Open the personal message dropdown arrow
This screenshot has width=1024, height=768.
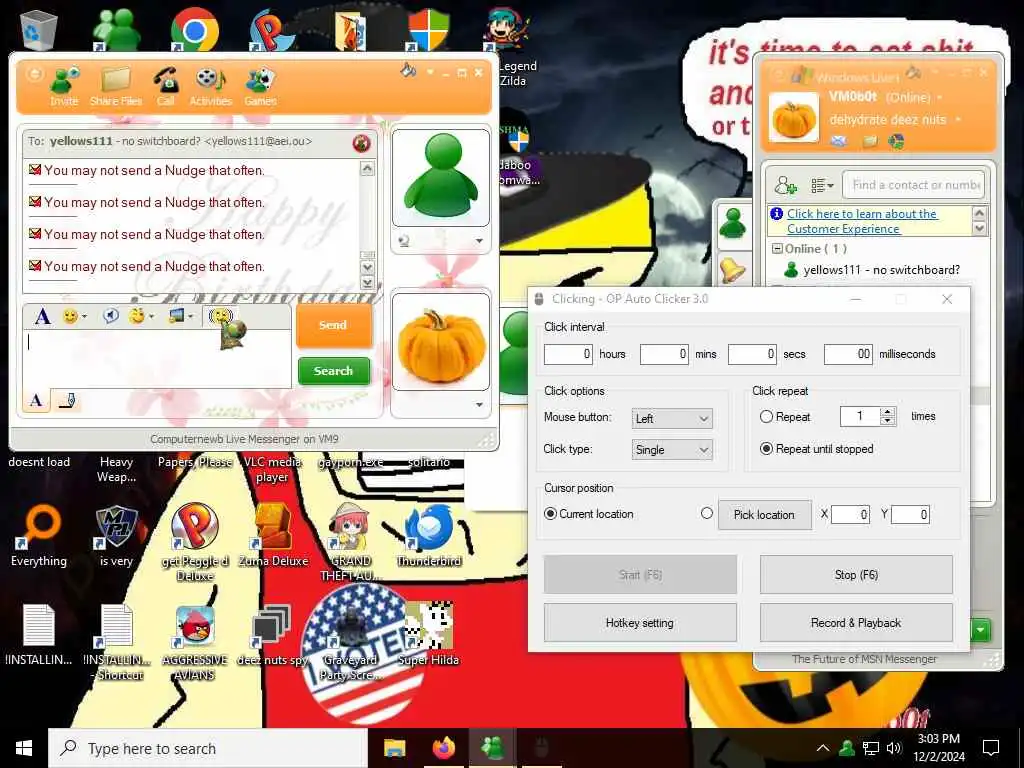958,120
